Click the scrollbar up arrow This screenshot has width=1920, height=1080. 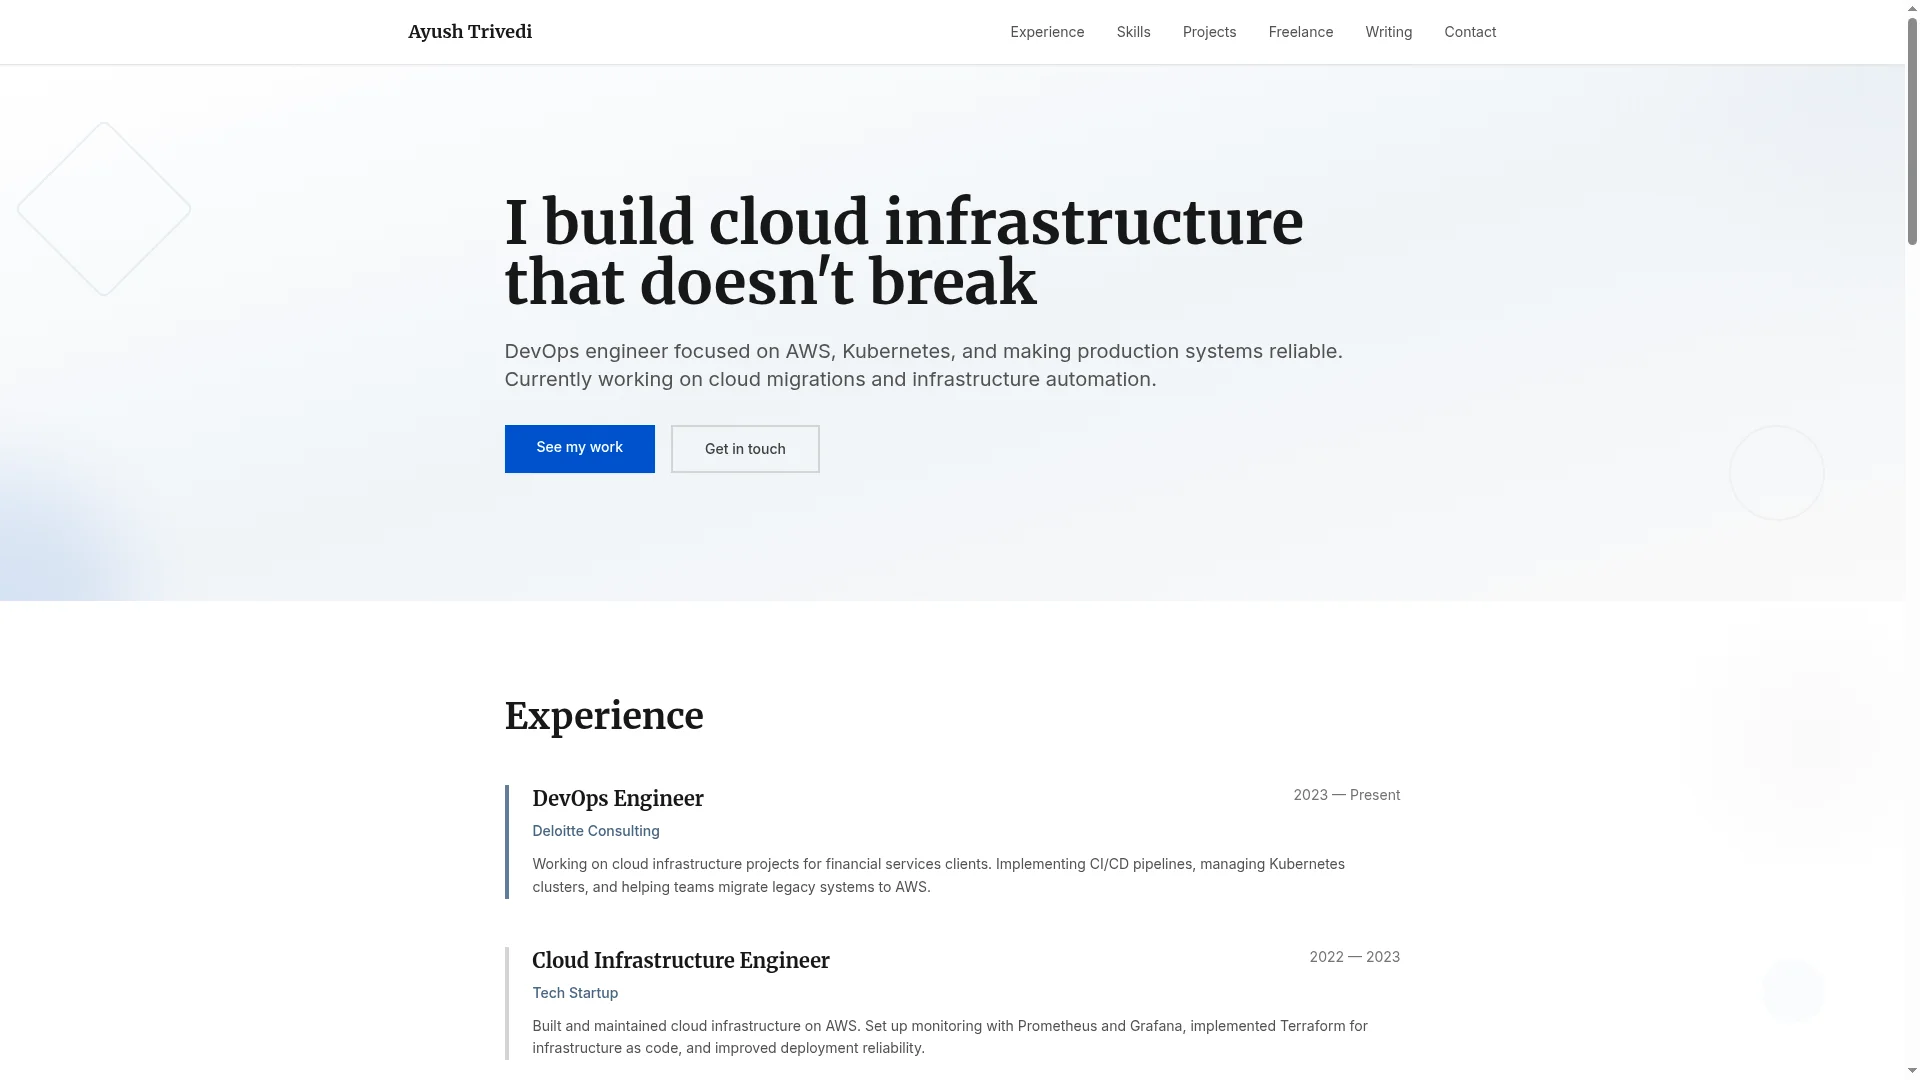coord(1912,8)
